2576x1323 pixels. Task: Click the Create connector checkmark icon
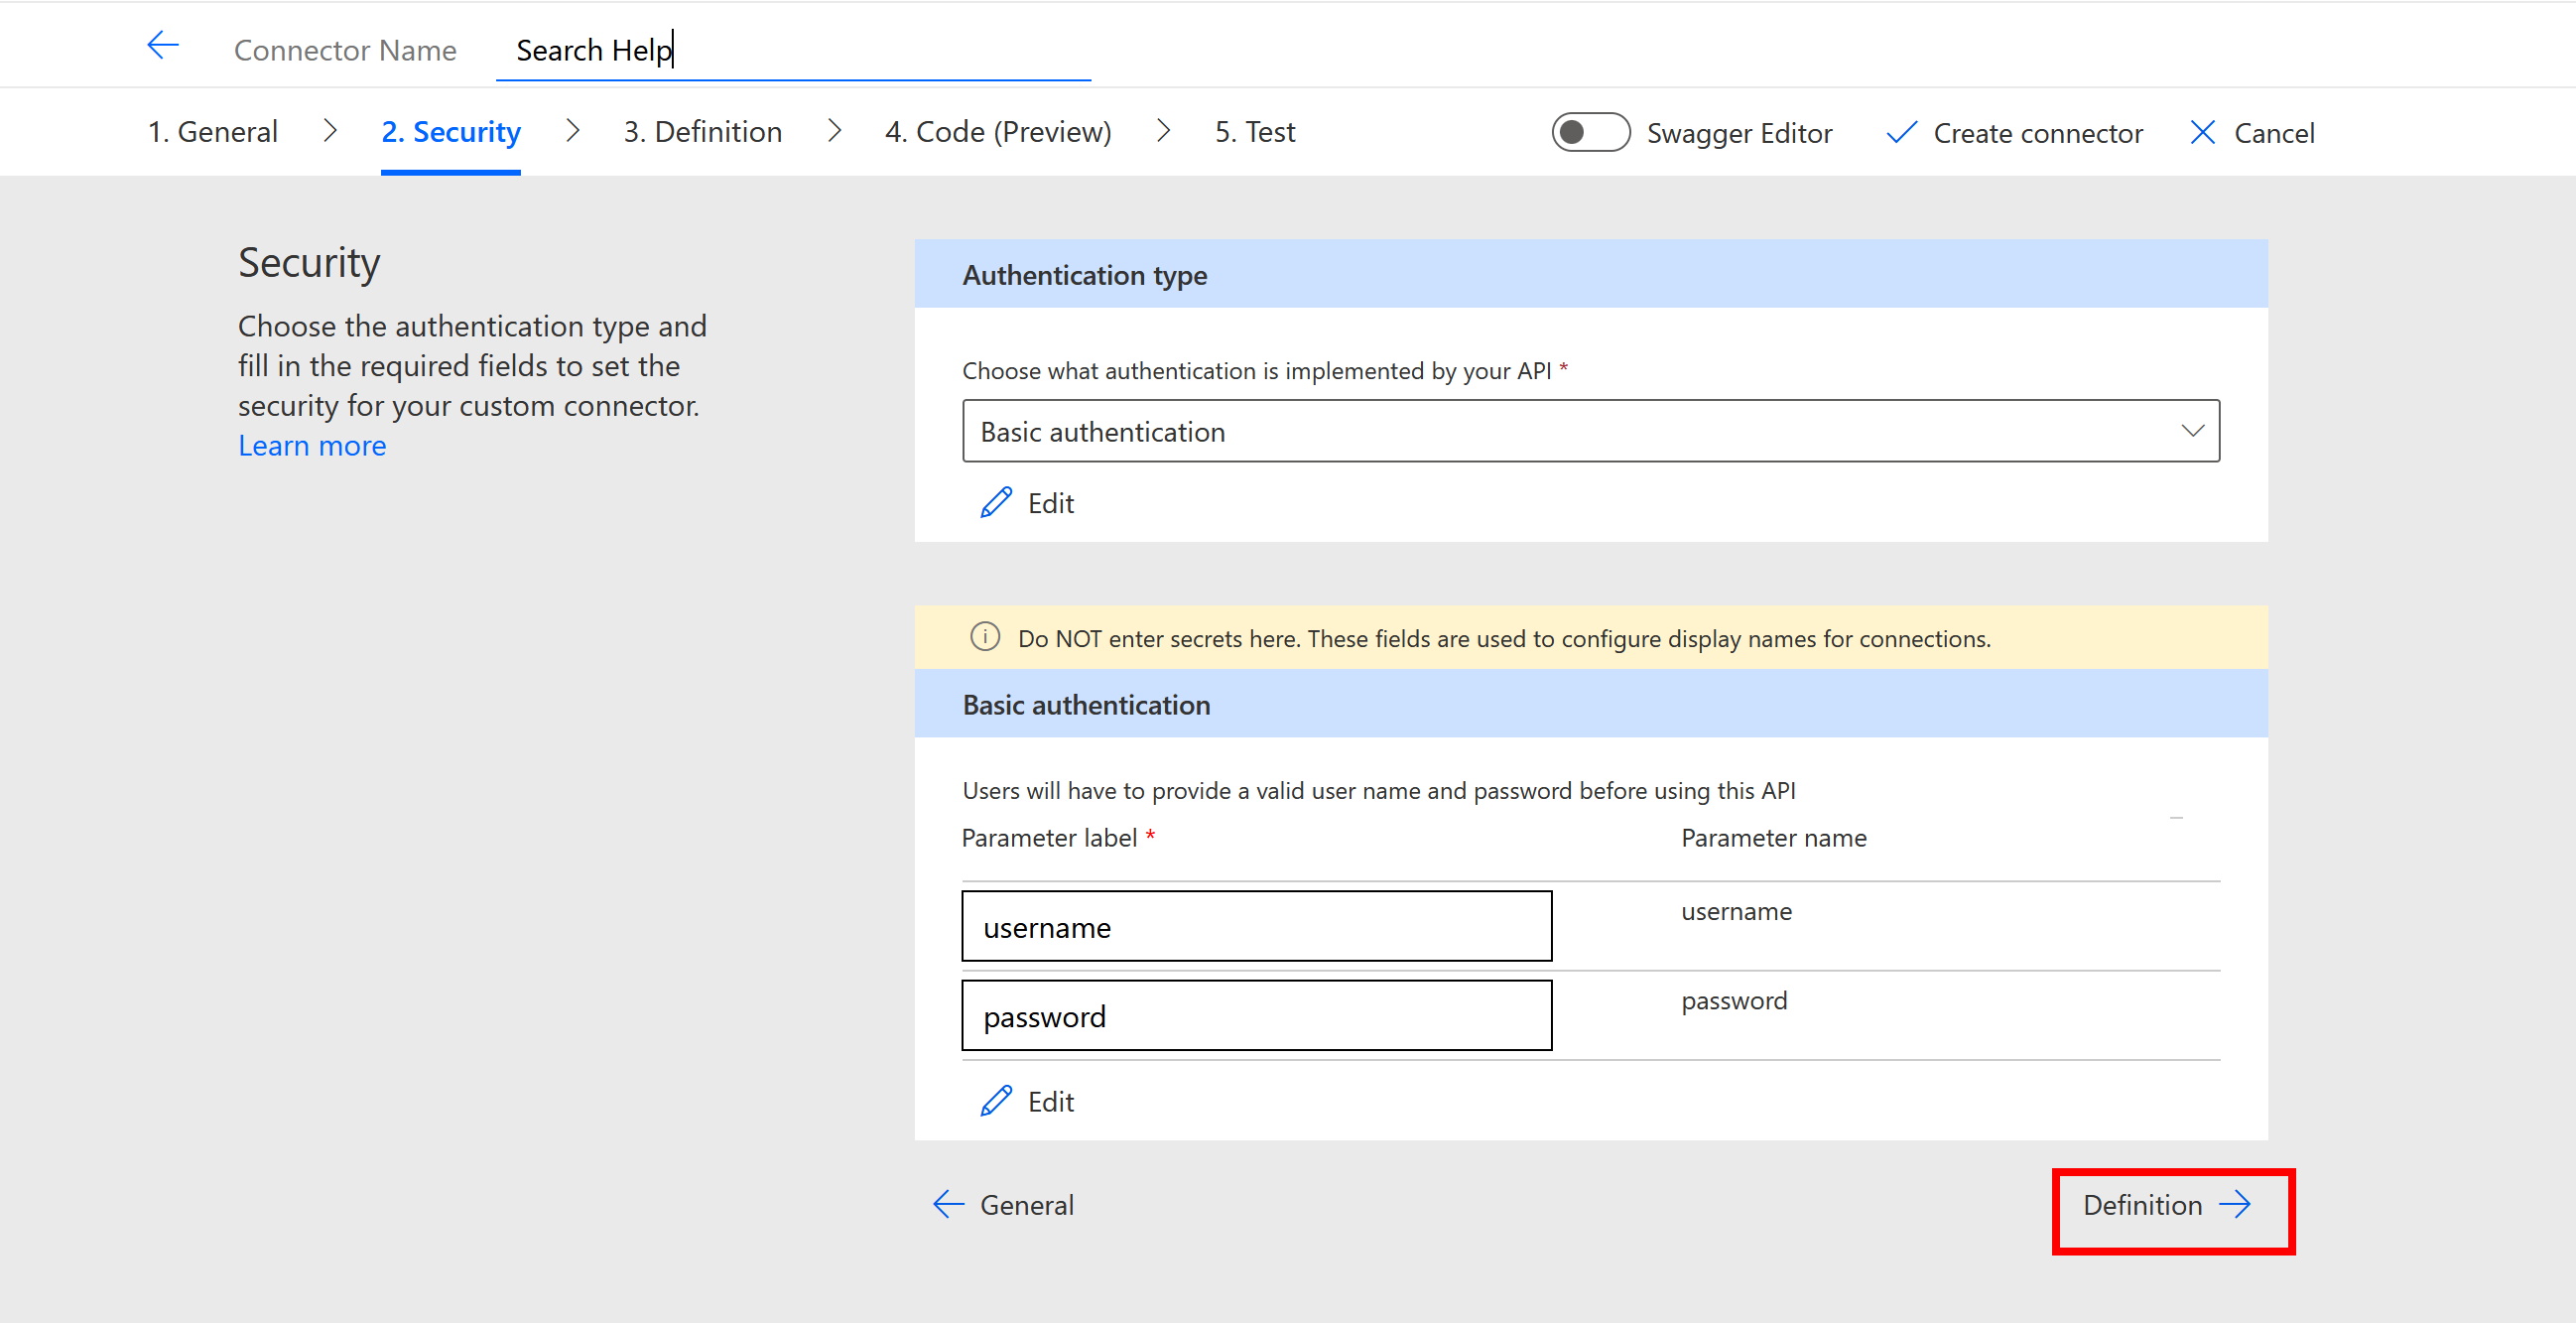tap(1900, 133)
